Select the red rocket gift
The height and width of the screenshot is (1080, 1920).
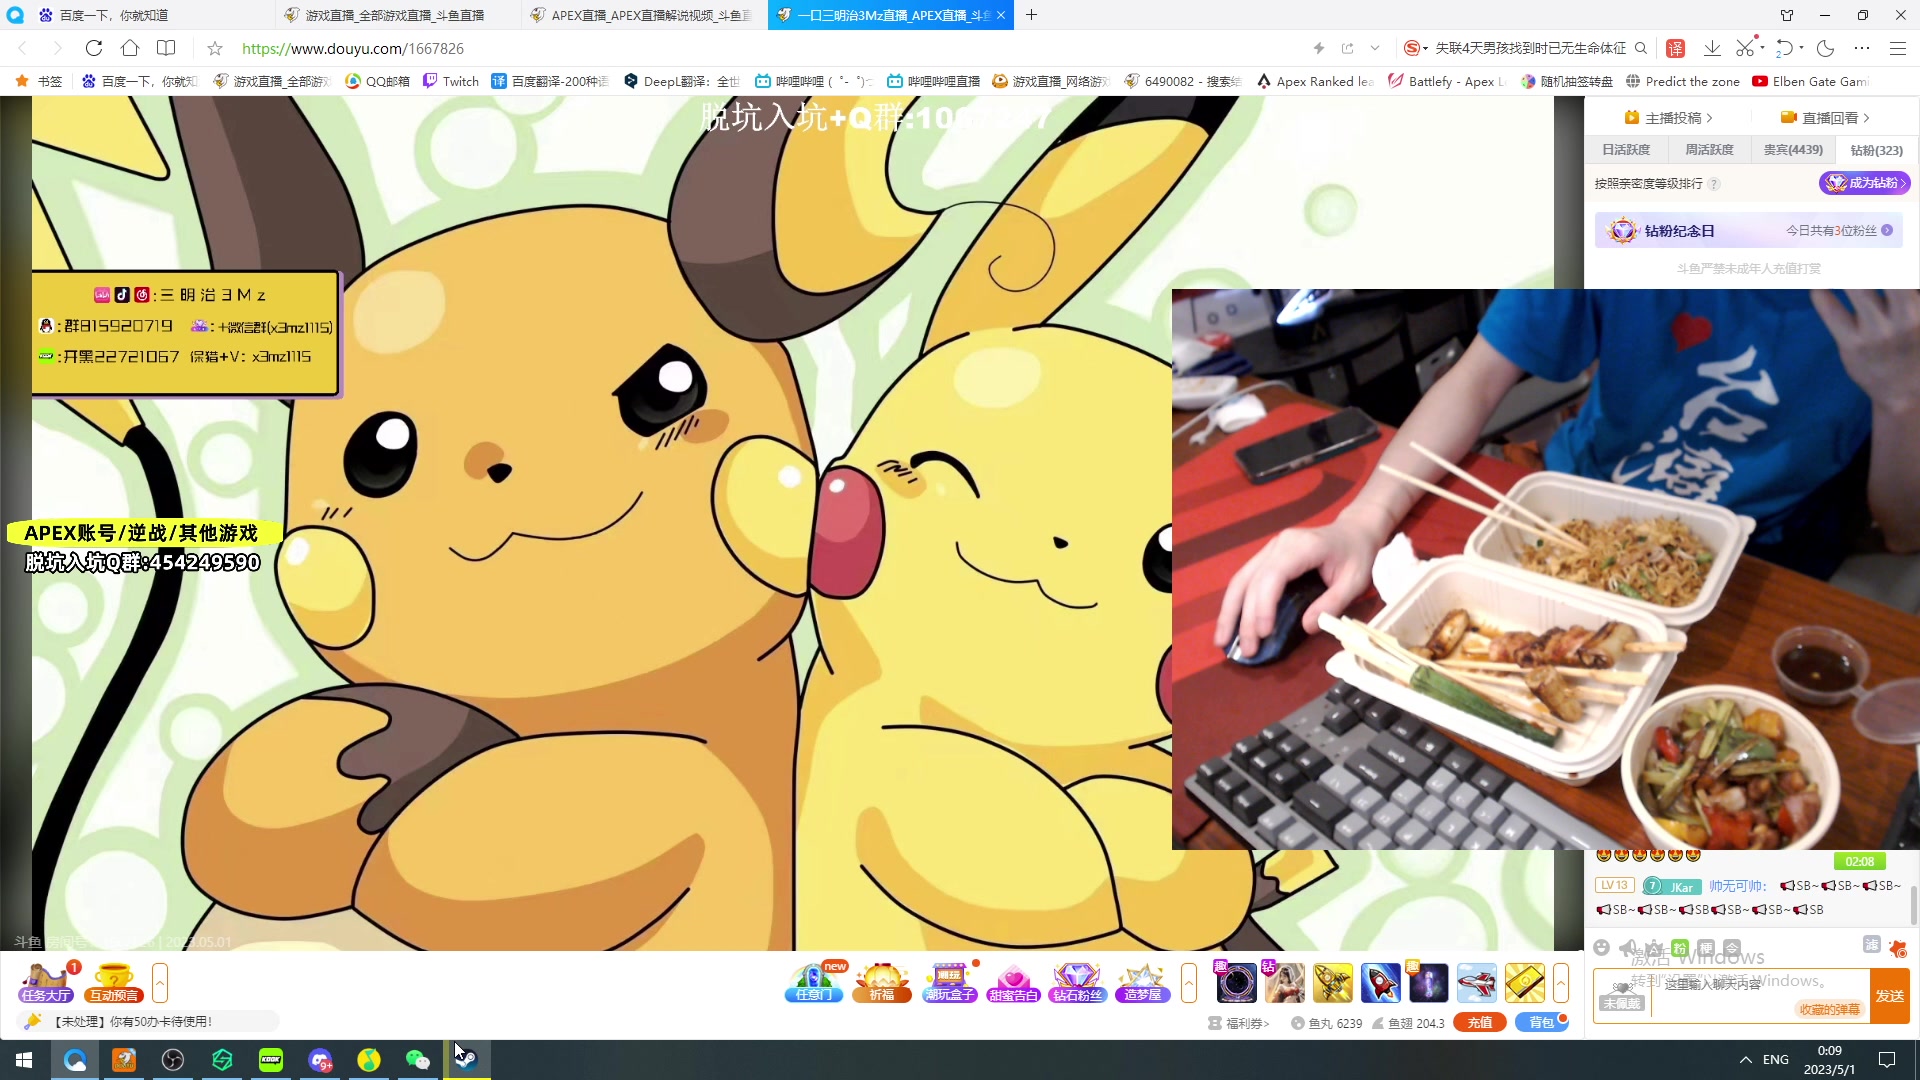click(x=1380, y=983)
